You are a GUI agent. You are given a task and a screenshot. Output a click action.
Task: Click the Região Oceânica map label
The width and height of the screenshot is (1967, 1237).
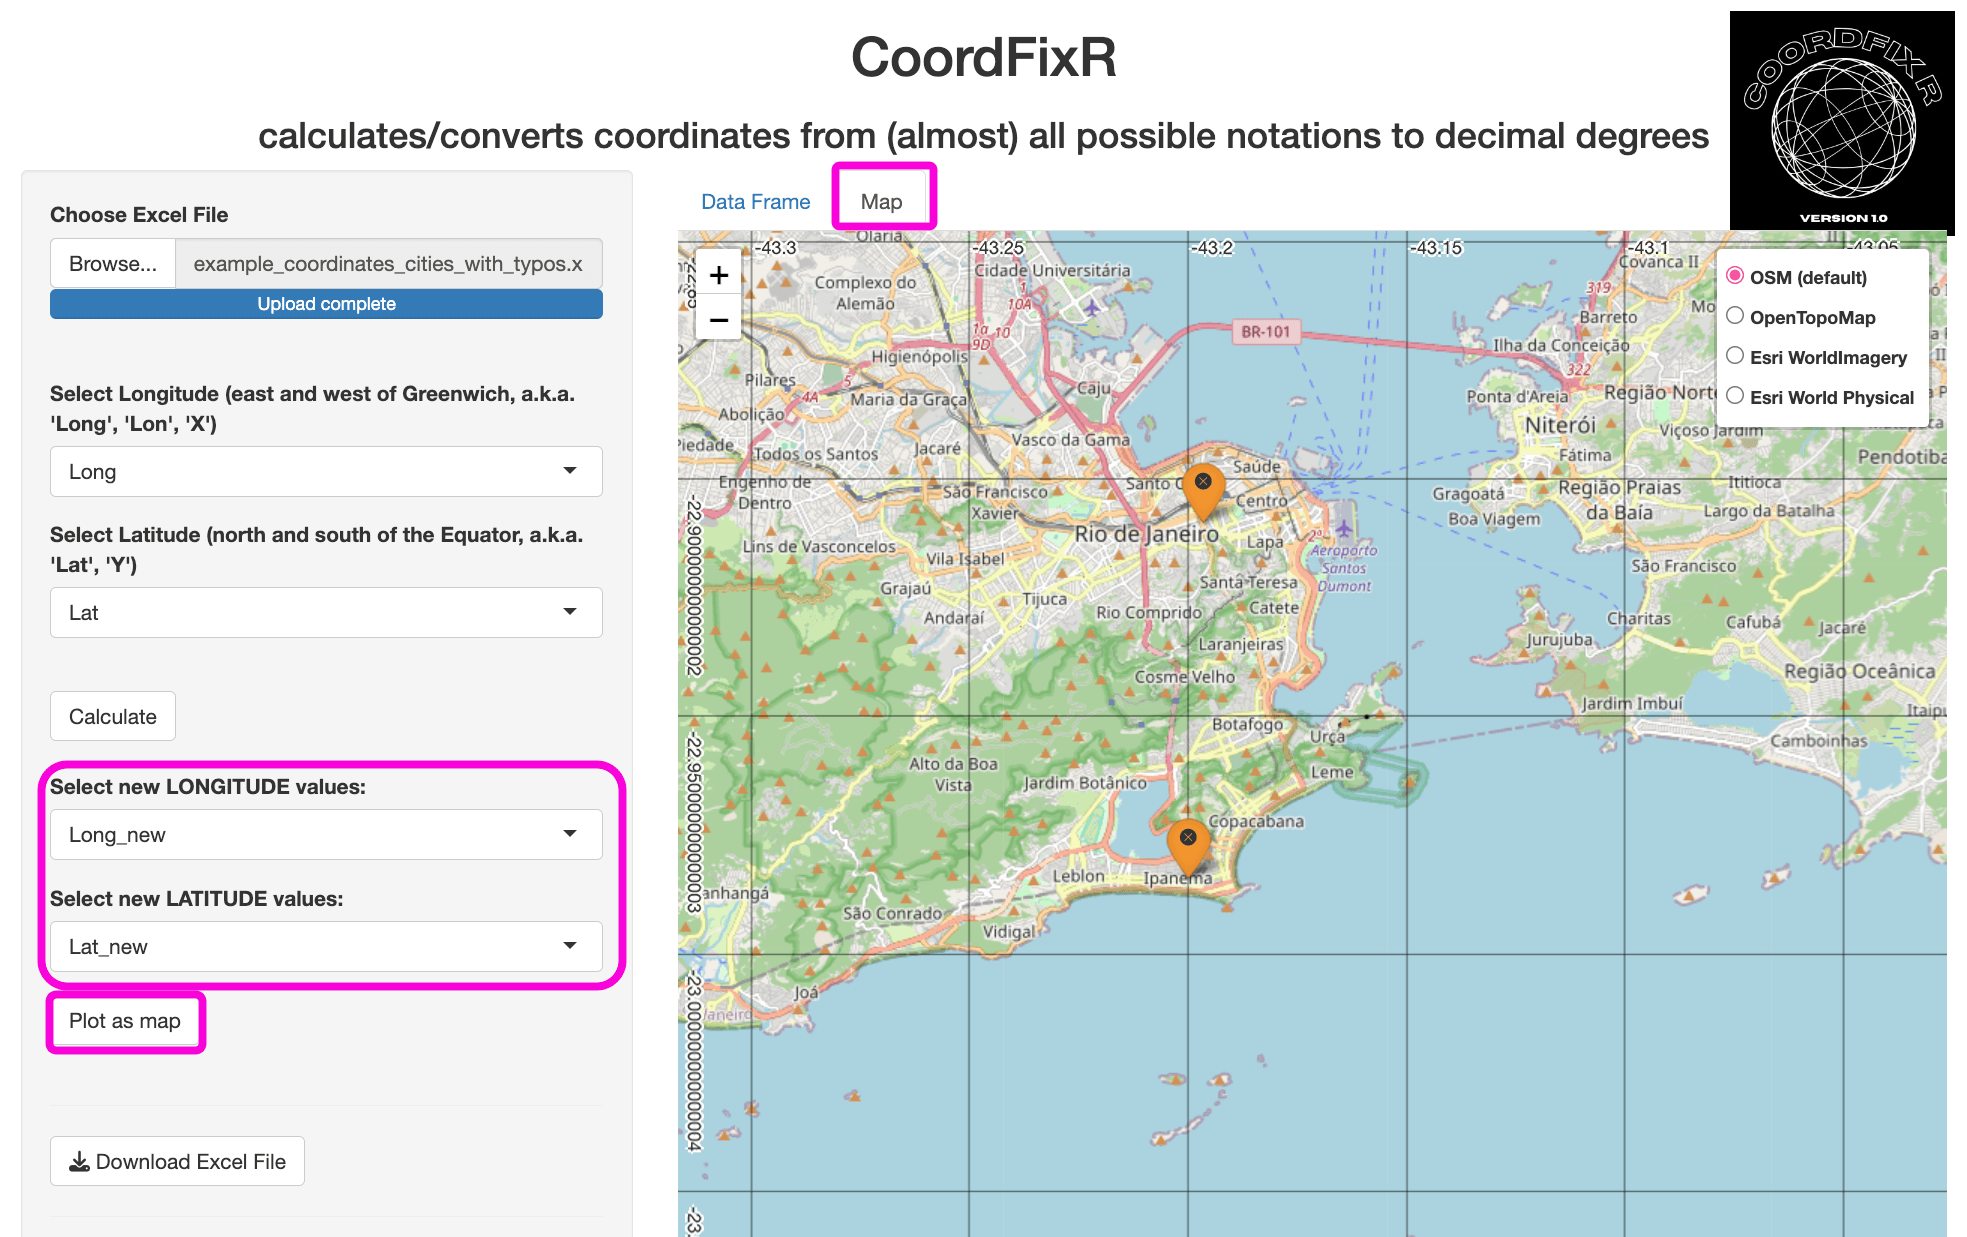click(x=1860, y=671)
